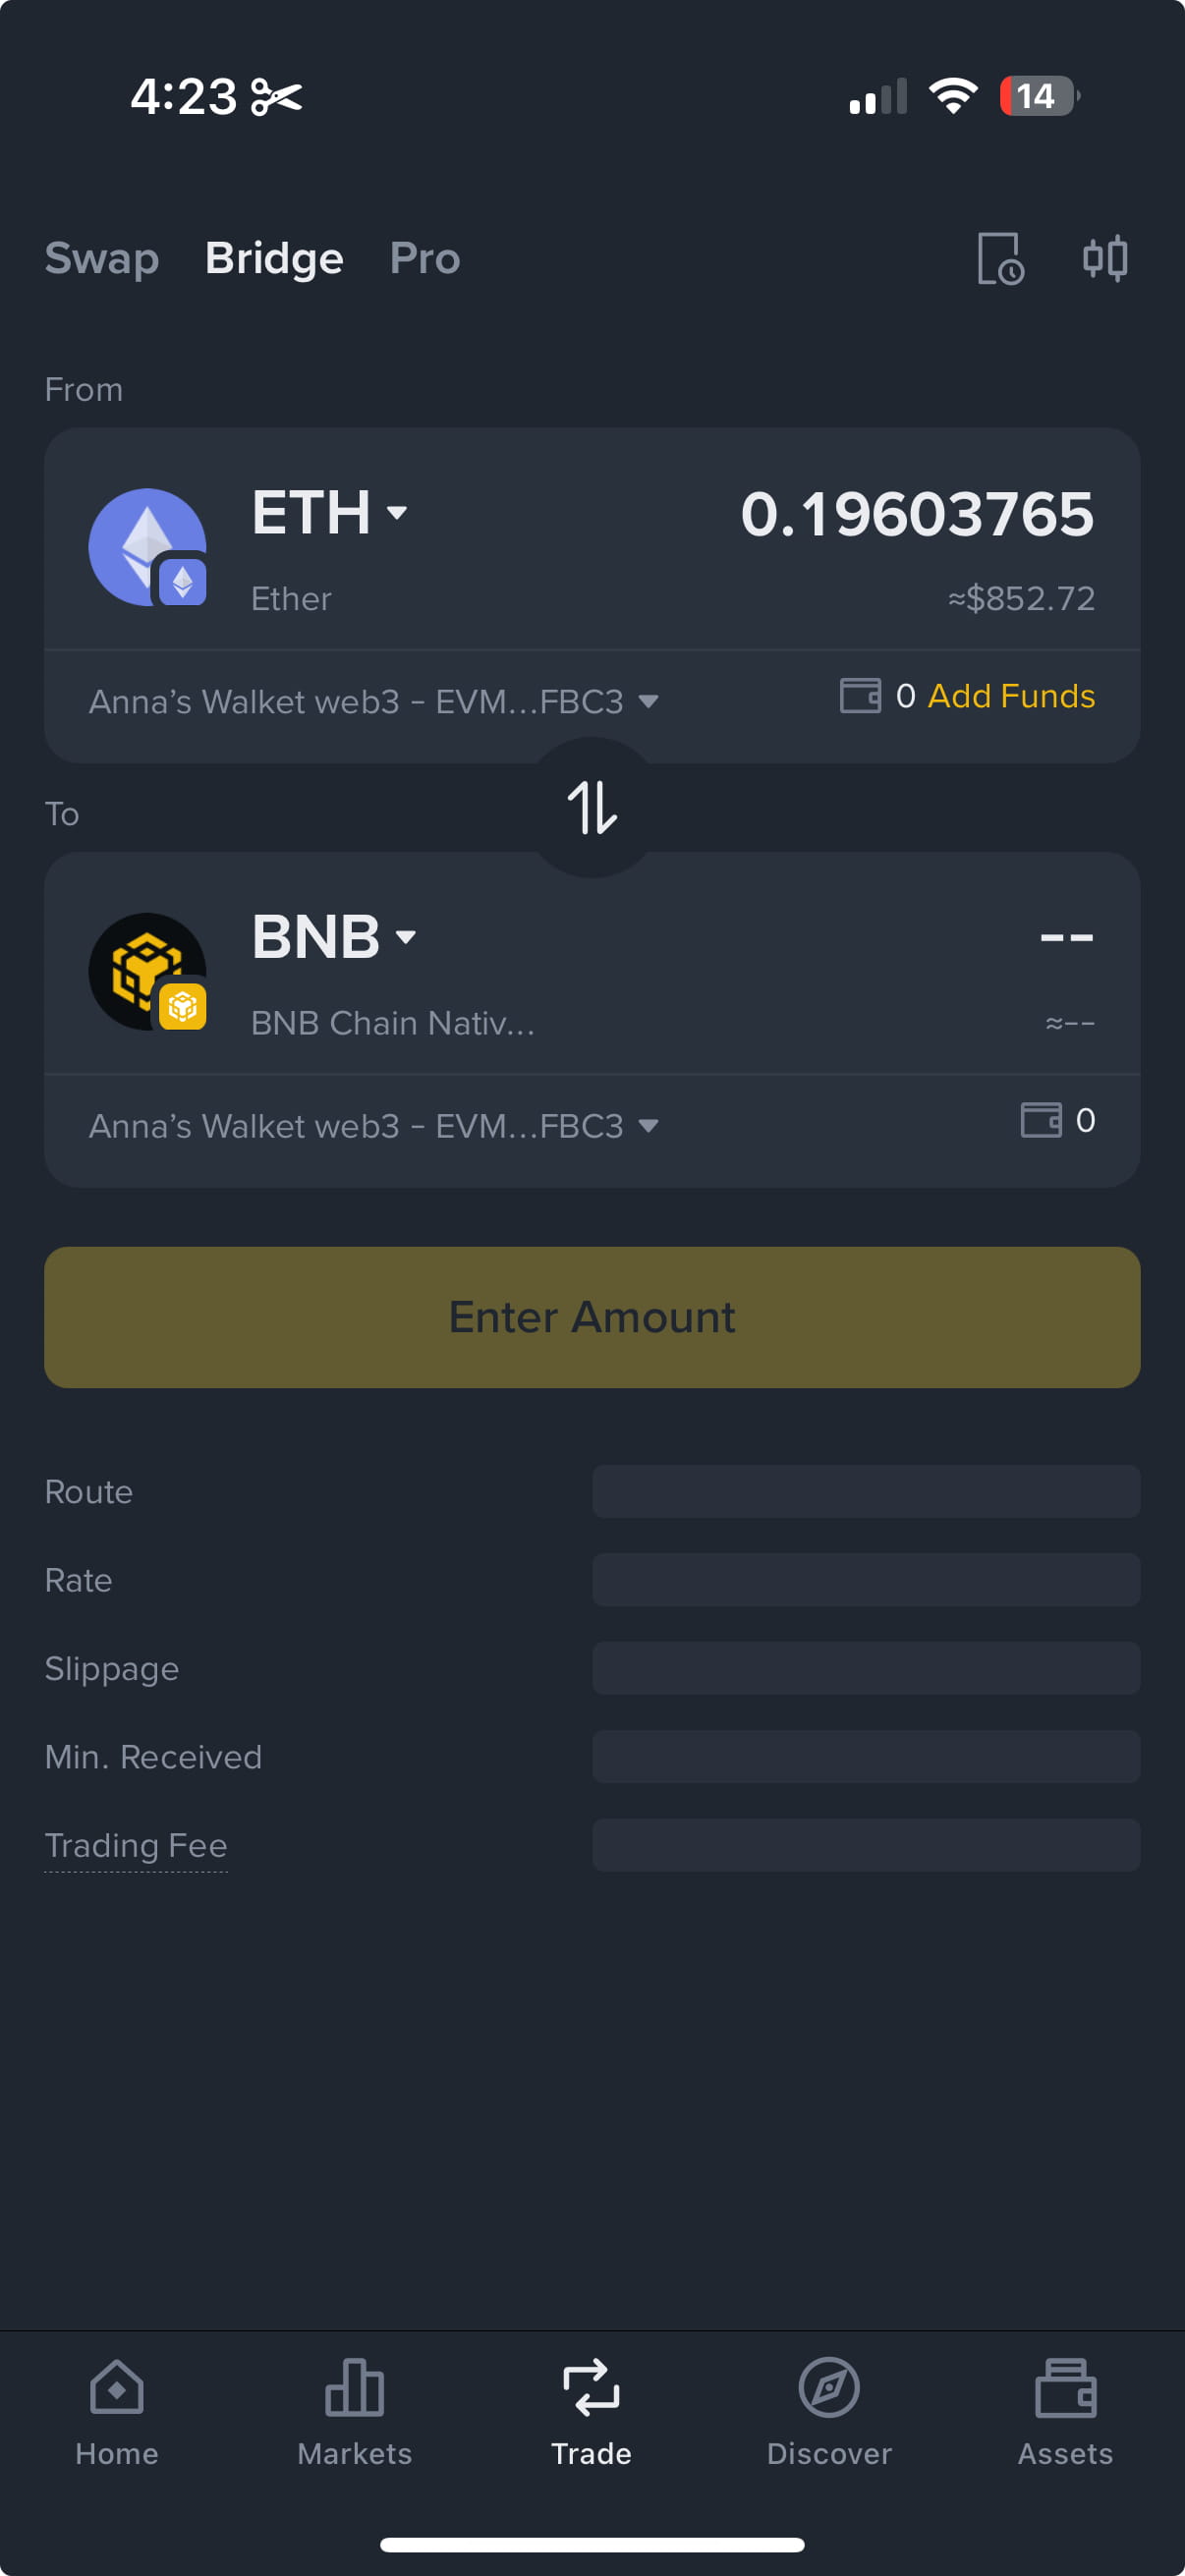Viewport: 1185px width, 2576px height.
Task: Switch to the Swap tab
Action: (x=102, y=259)
